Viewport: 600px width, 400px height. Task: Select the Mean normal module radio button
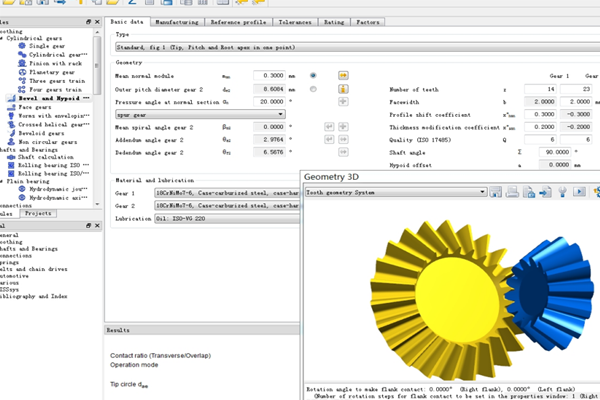pos(313,75)
